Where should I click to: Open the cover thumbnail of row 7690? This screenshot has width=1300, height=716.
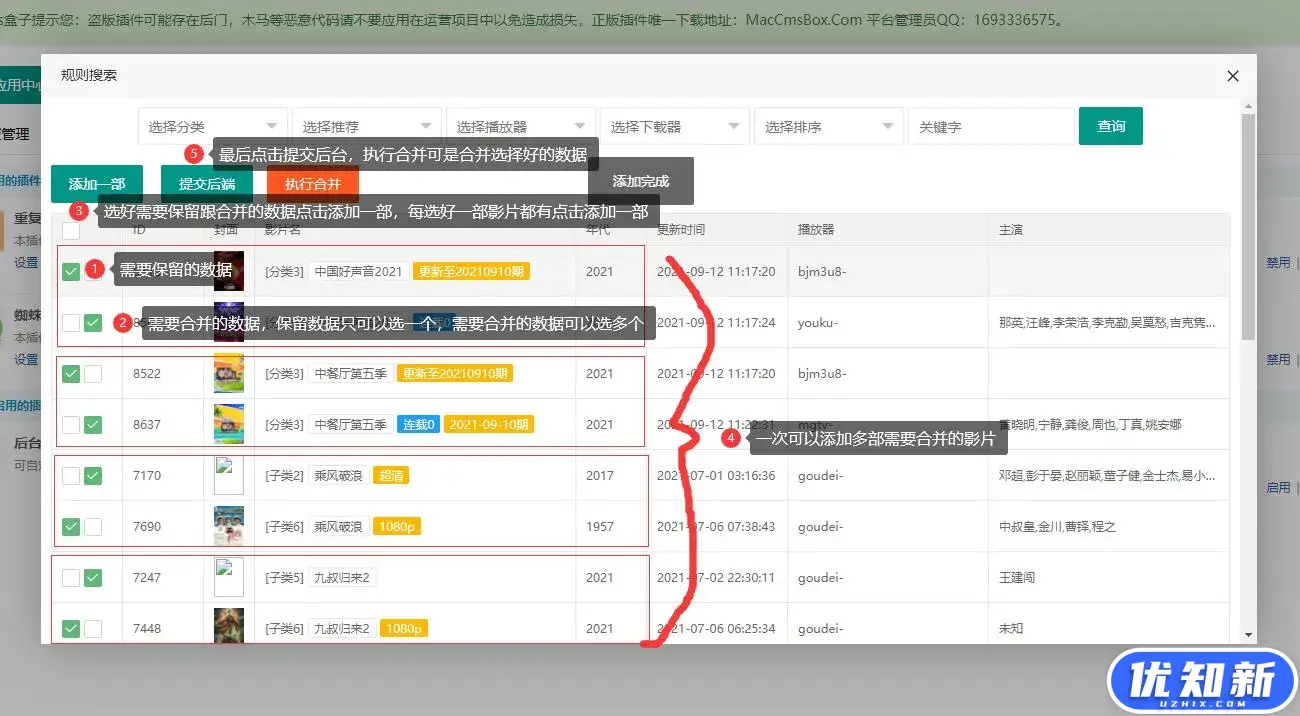pos(229,526)
